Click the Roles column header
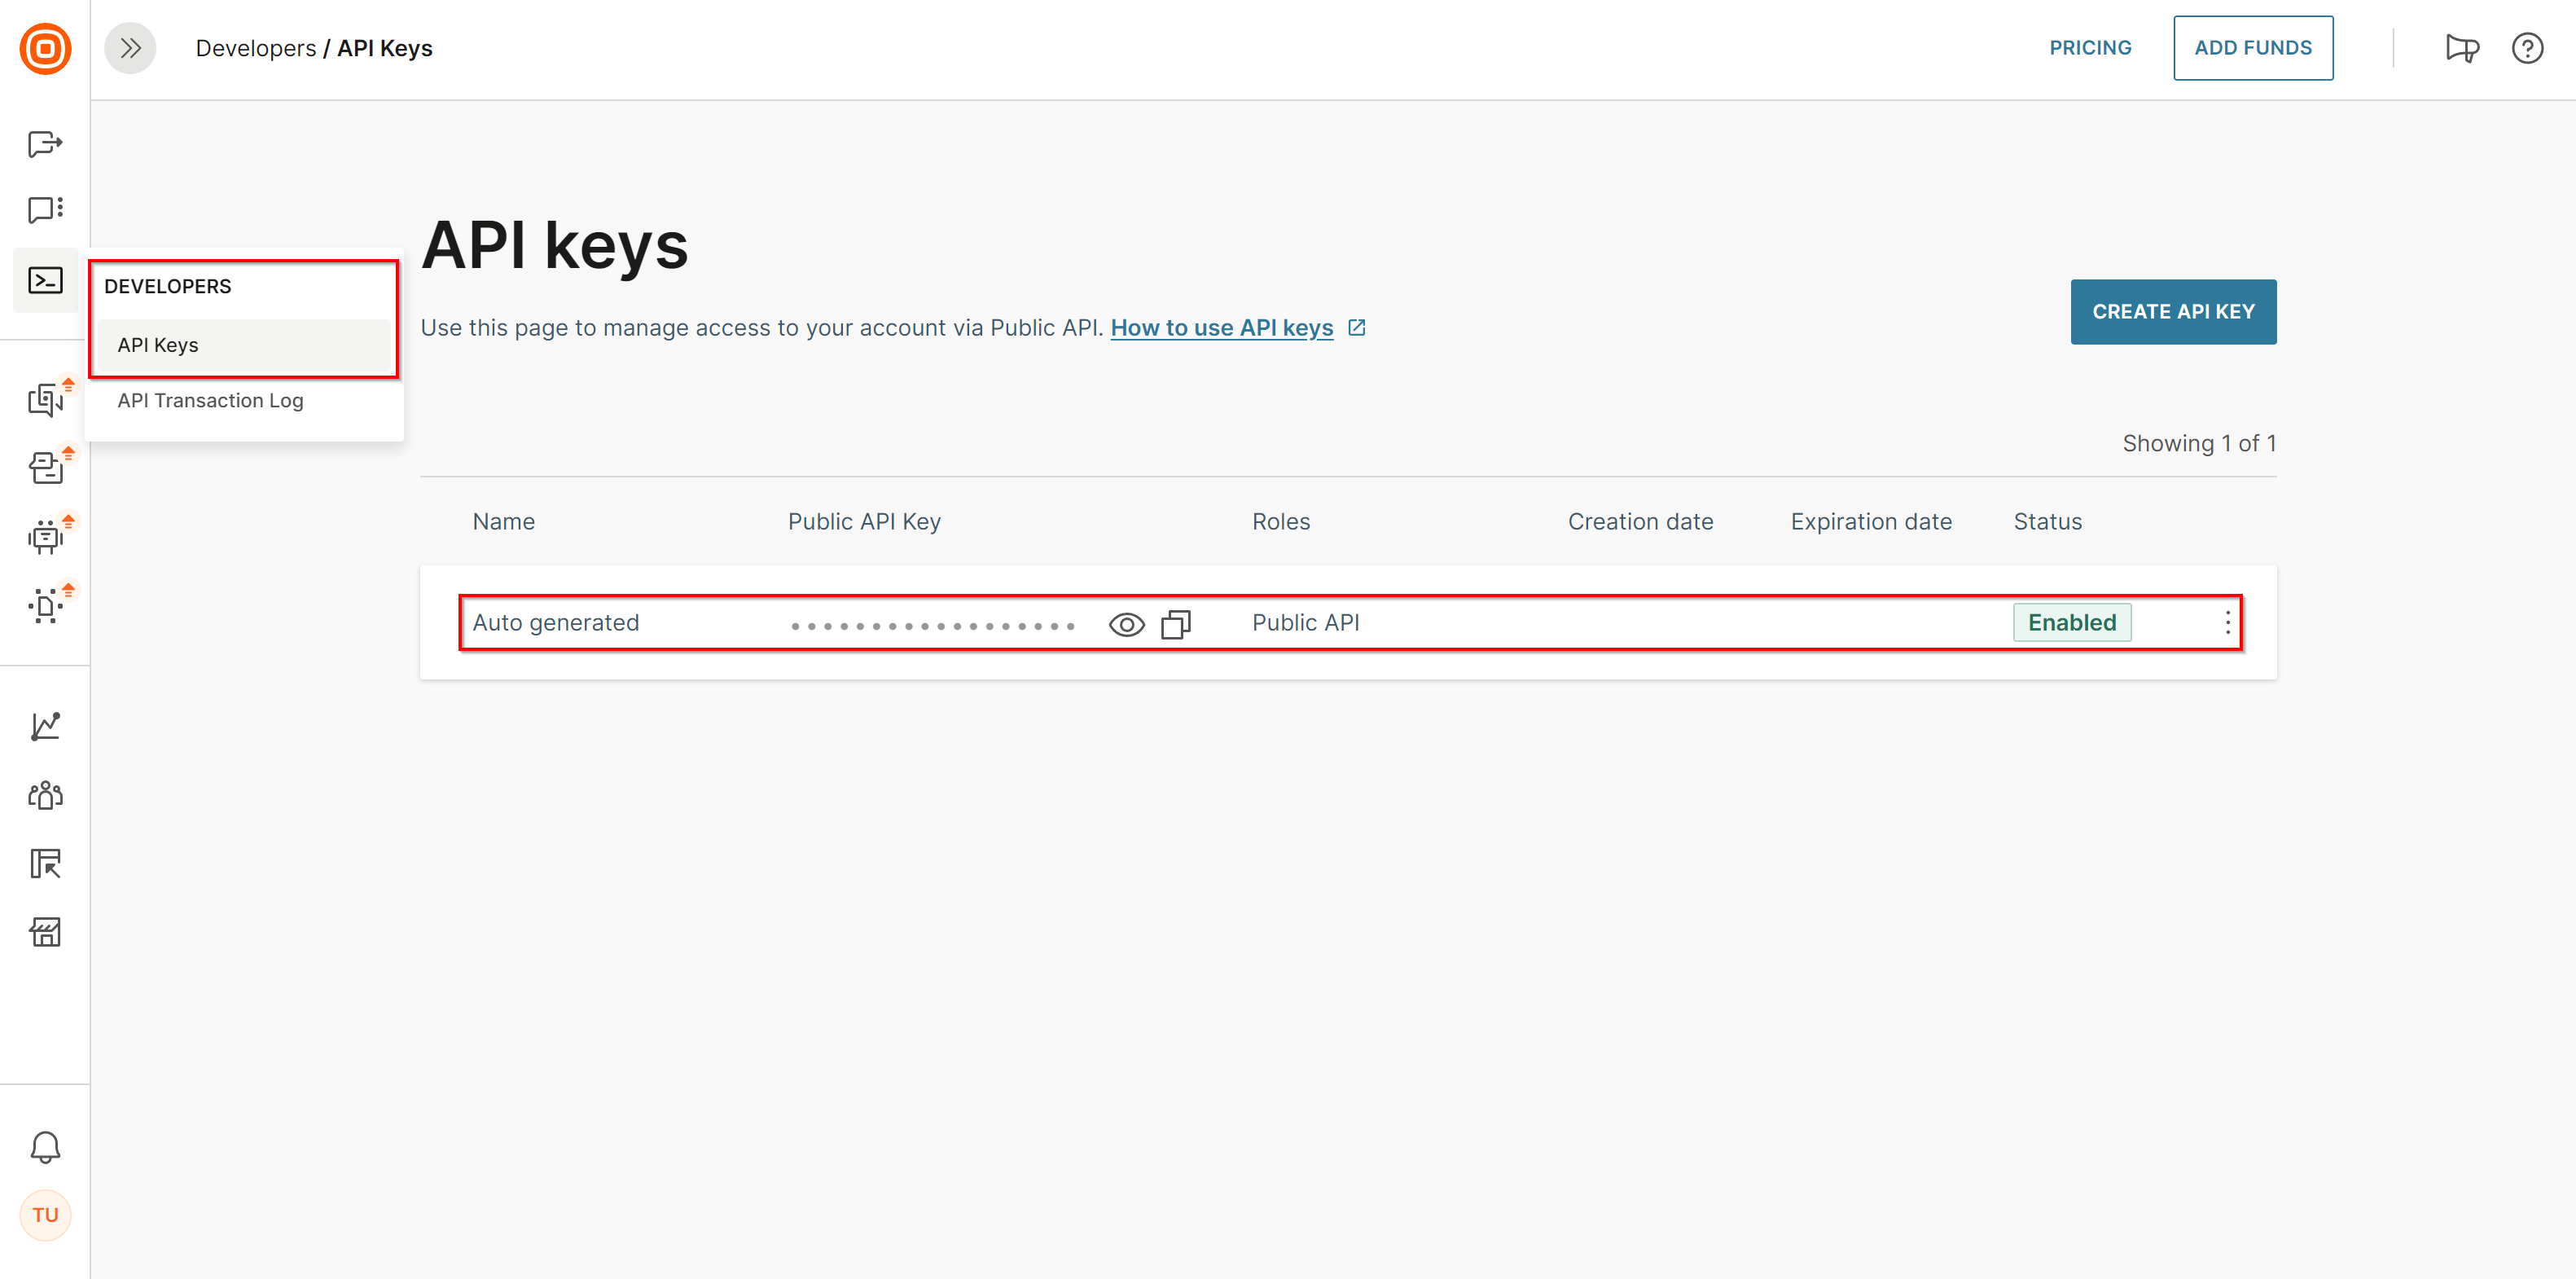Image resolution: width=2576 pixels, height=1279 pixels. click(1280, 522)
